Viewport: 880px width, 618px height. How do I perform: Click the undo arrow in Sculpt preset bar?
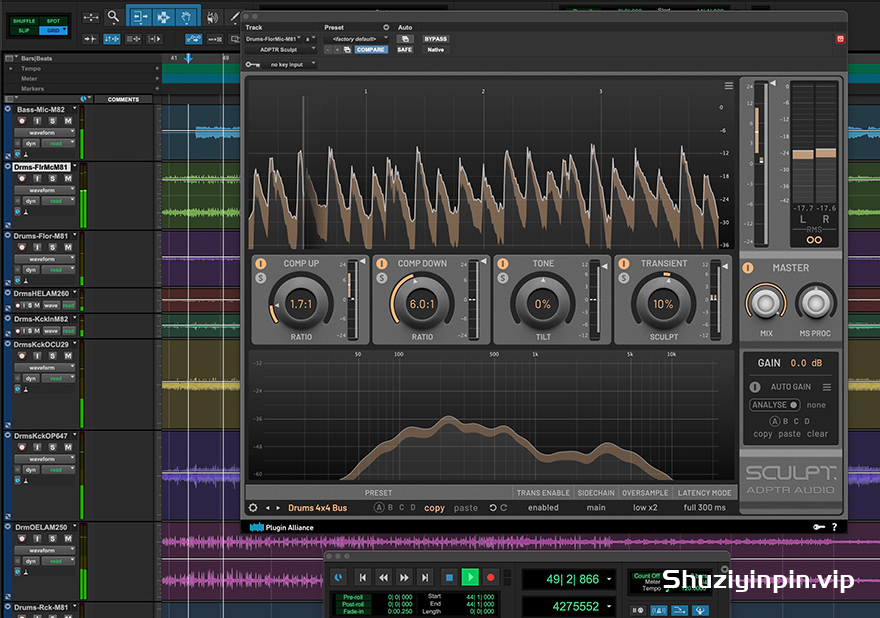(x=493, y=507)
